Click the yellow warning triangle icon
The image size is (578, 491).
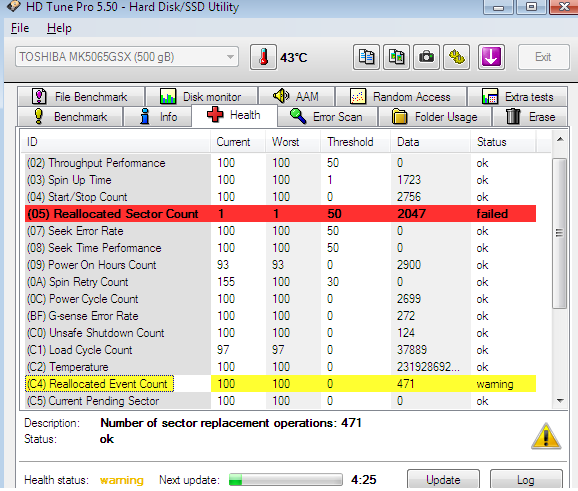(x=546, y=436)
